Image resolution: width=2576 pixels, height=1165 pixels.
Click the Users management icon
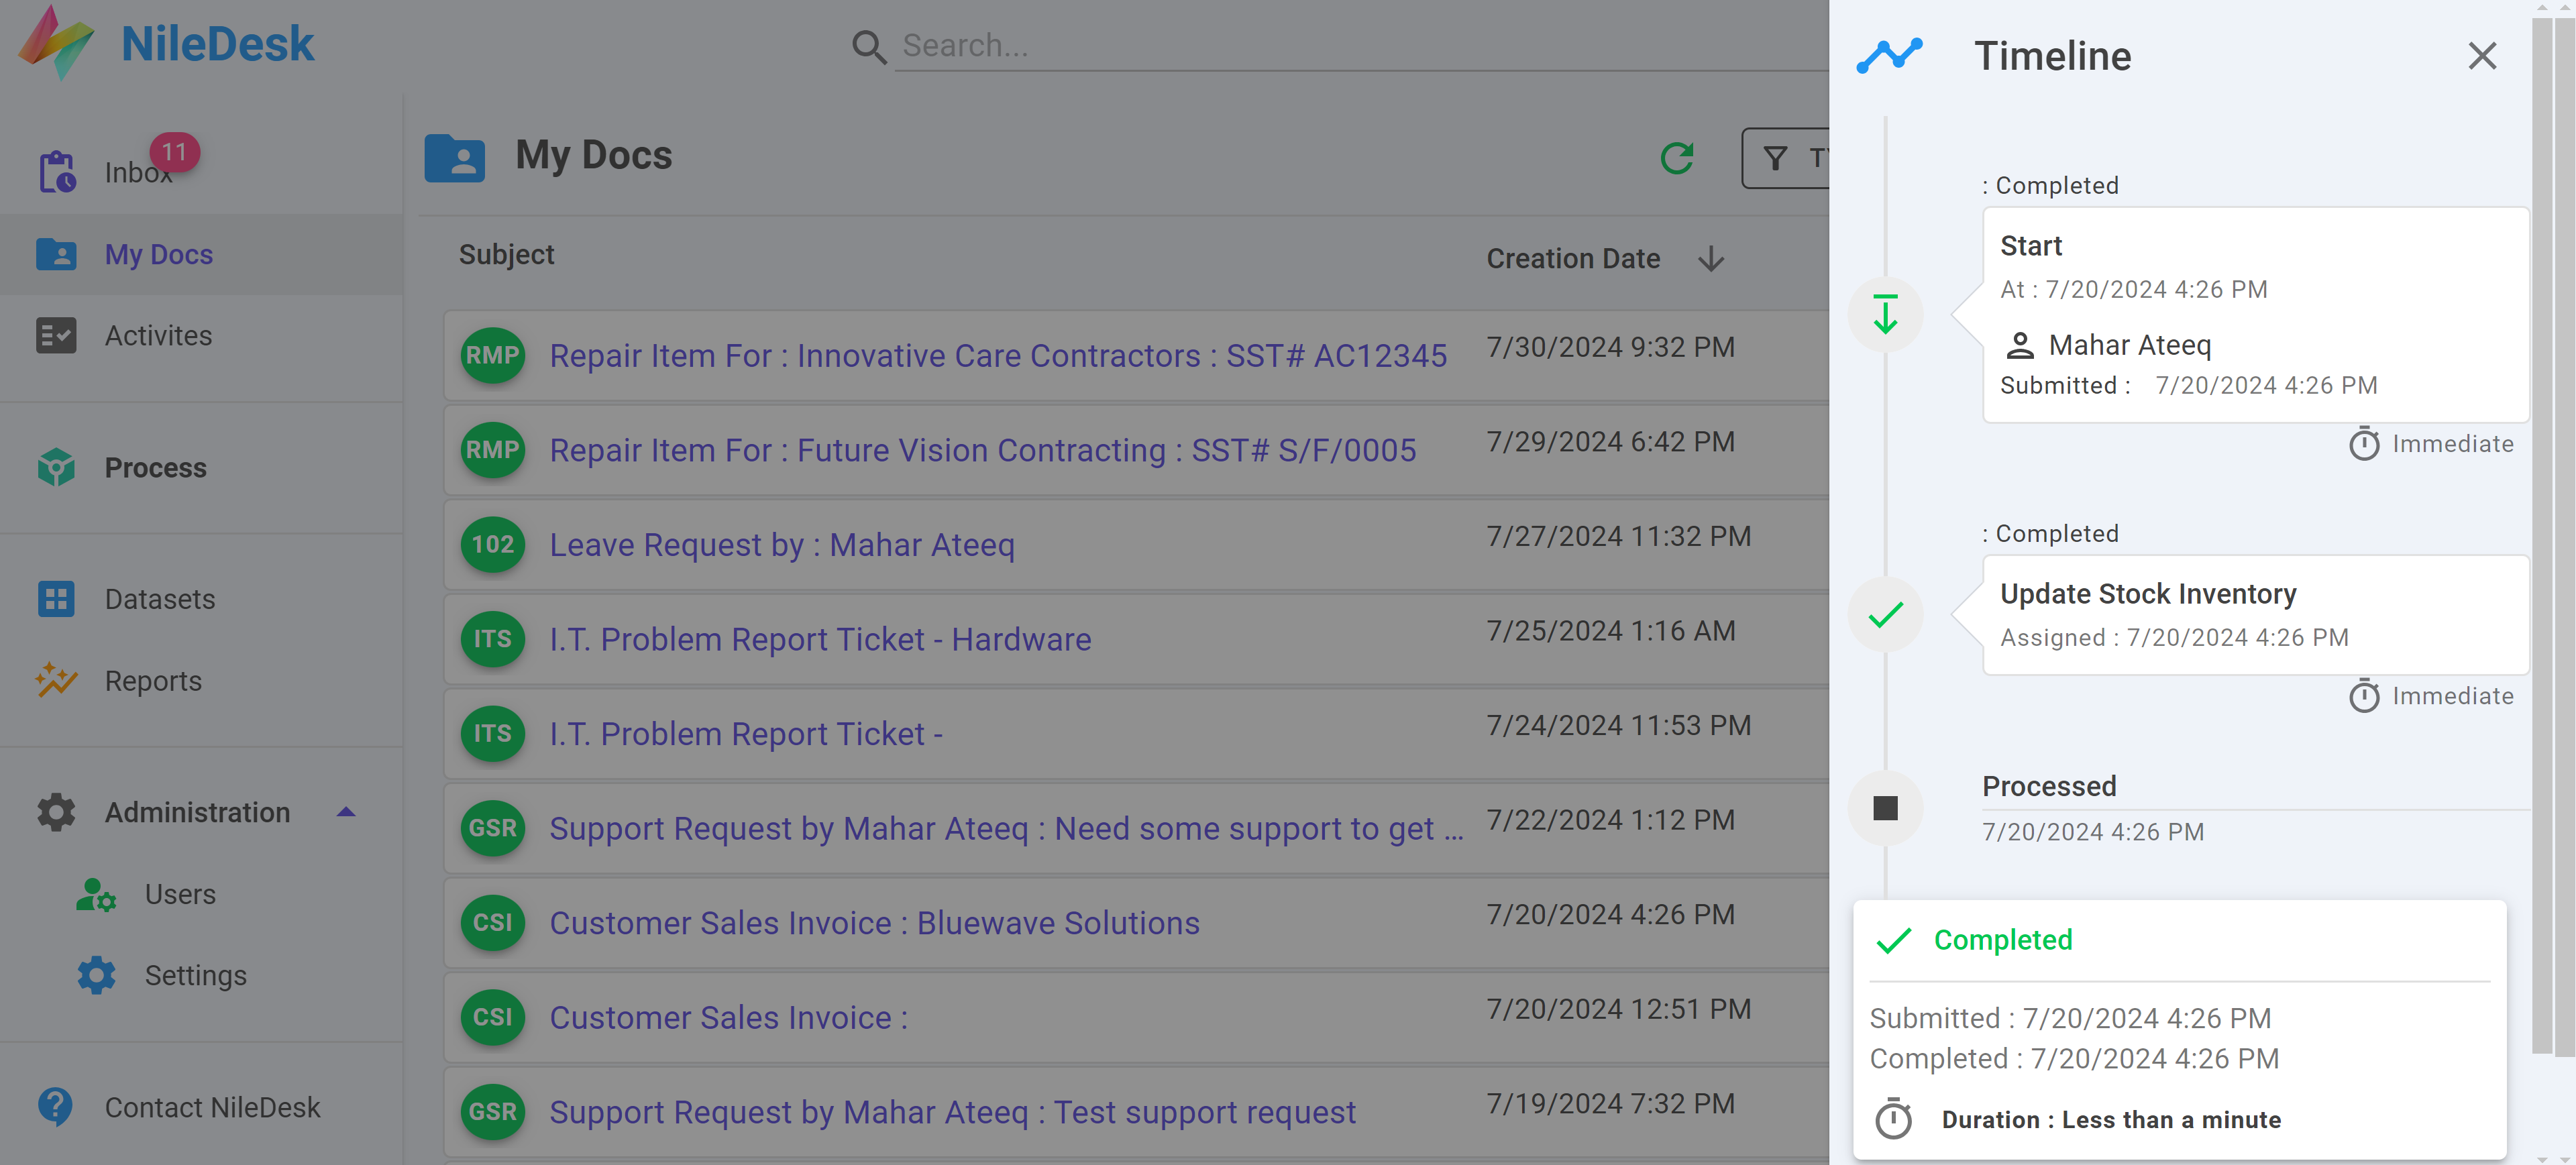pos(96,894)
